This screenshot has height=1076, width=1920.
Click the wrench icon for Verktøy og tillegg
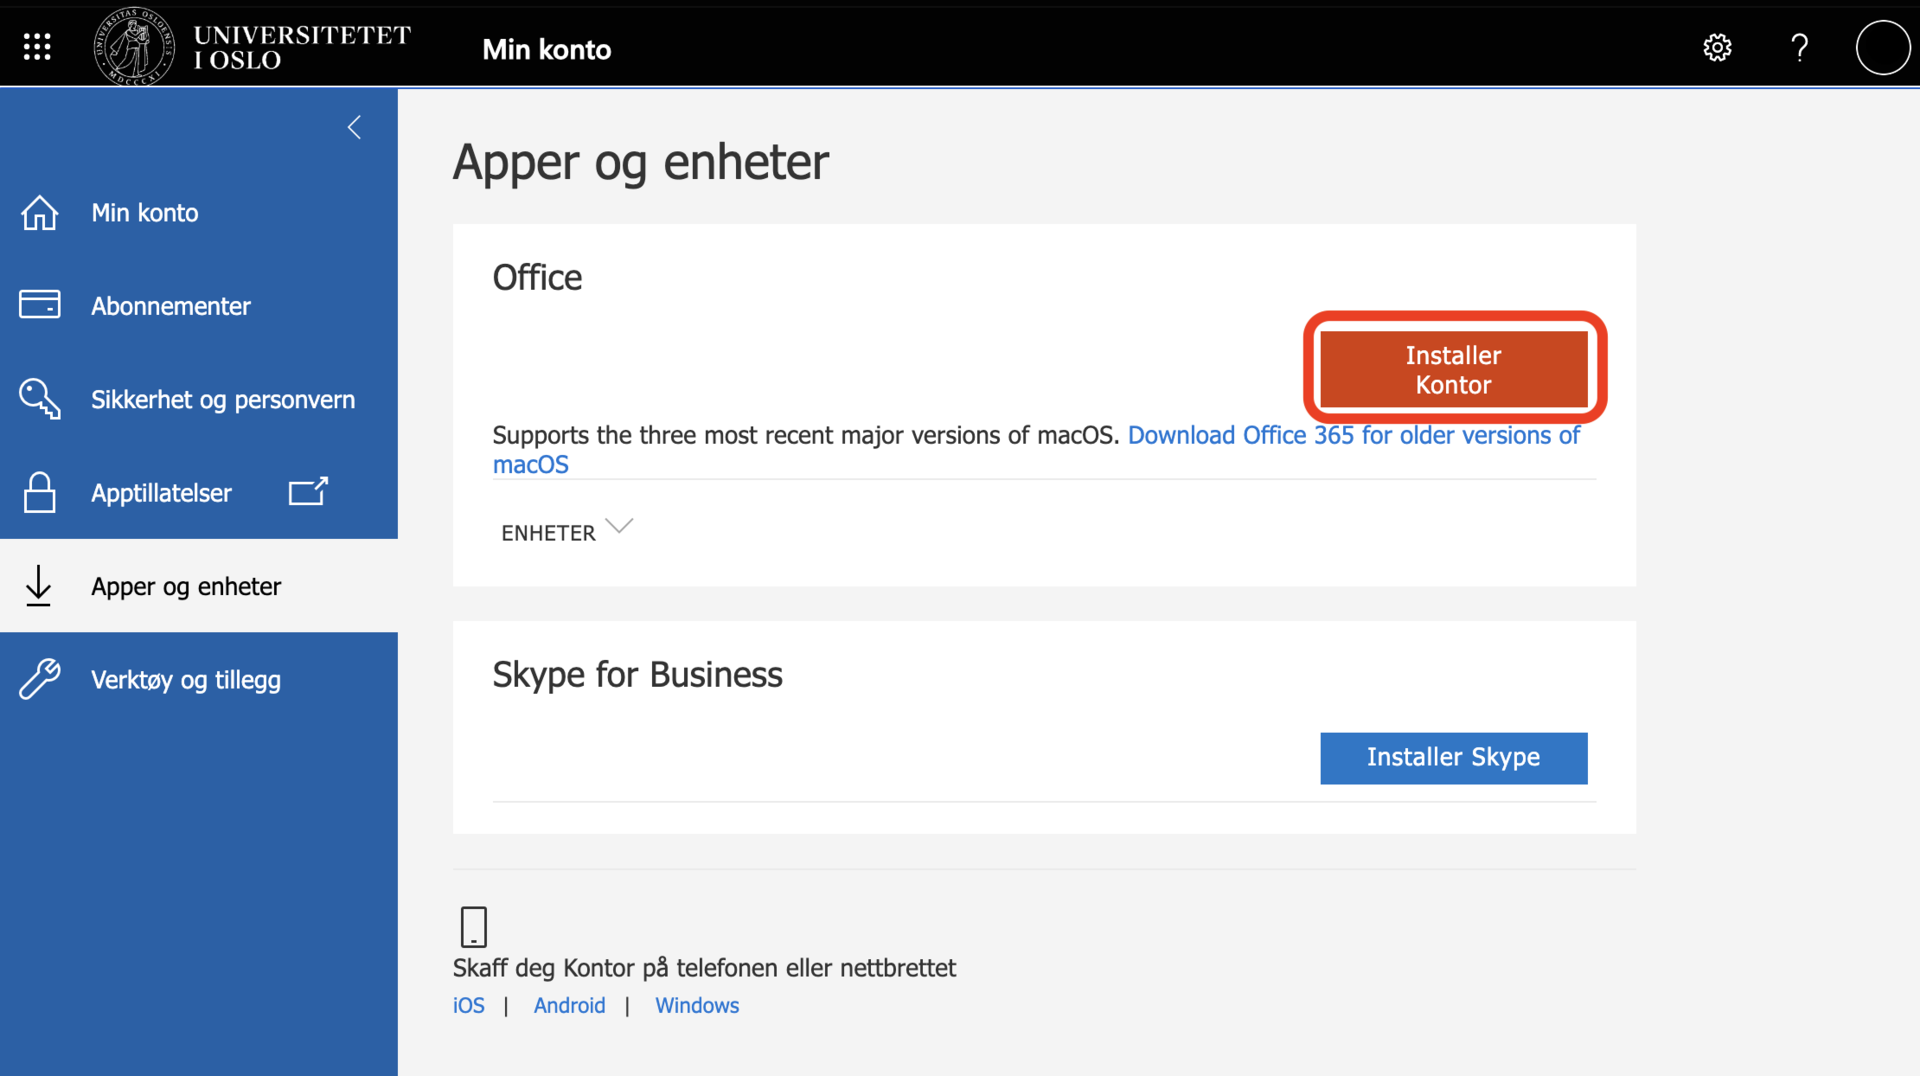point(40,679)
